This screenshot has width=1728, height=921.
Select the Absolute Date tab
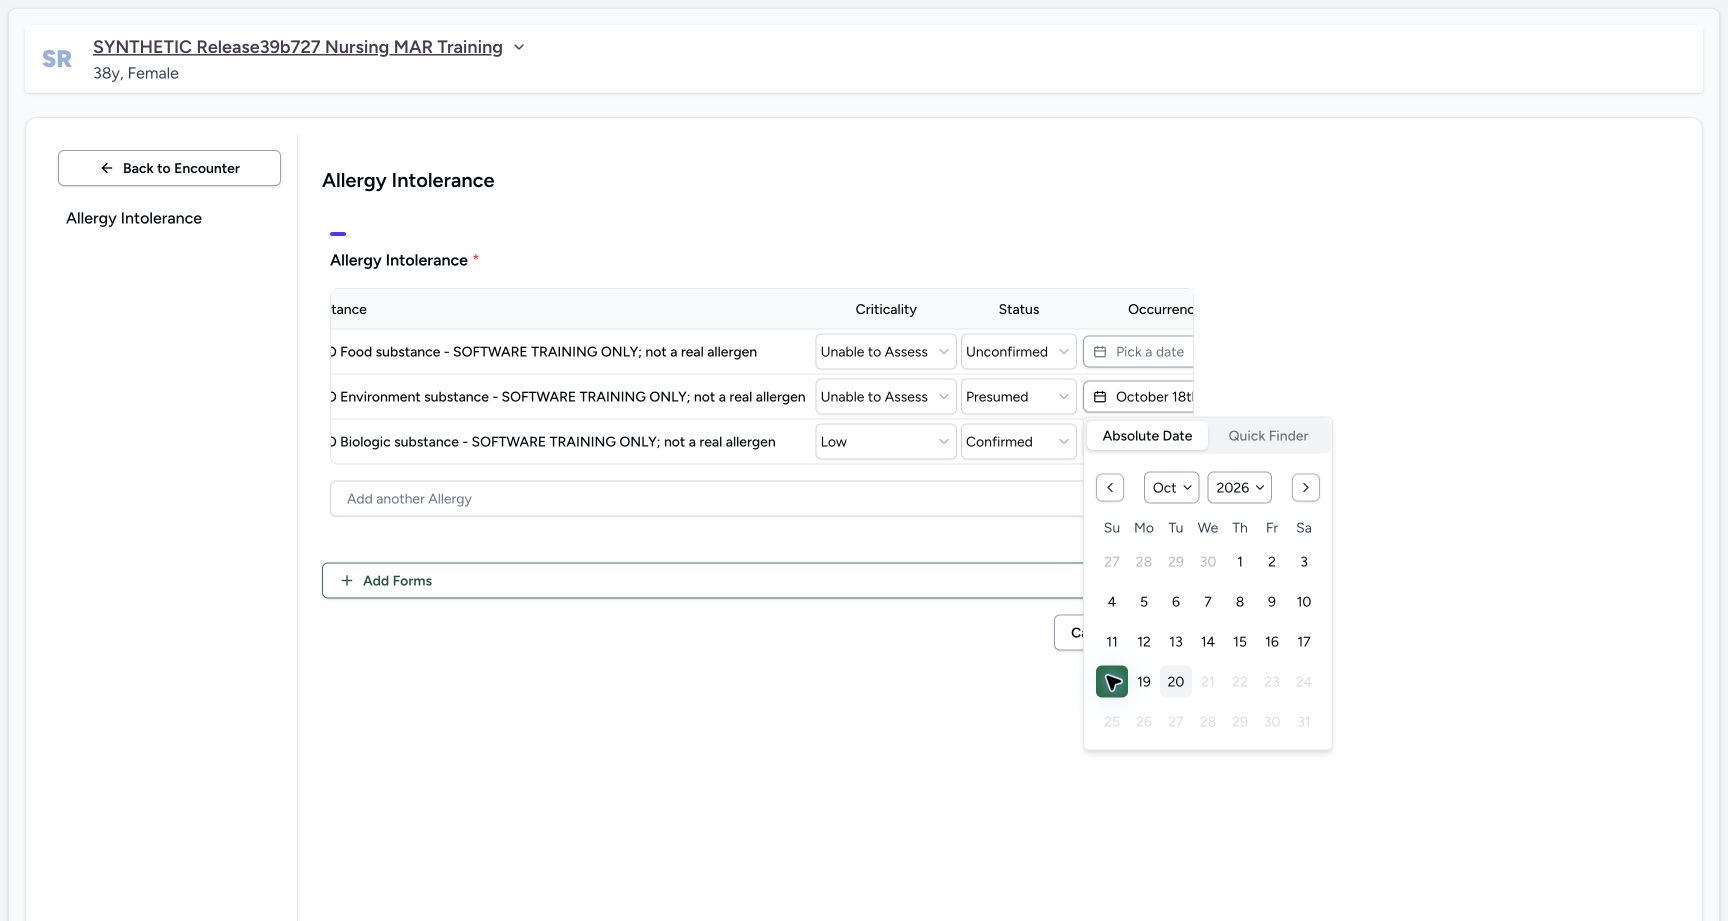1147,436
